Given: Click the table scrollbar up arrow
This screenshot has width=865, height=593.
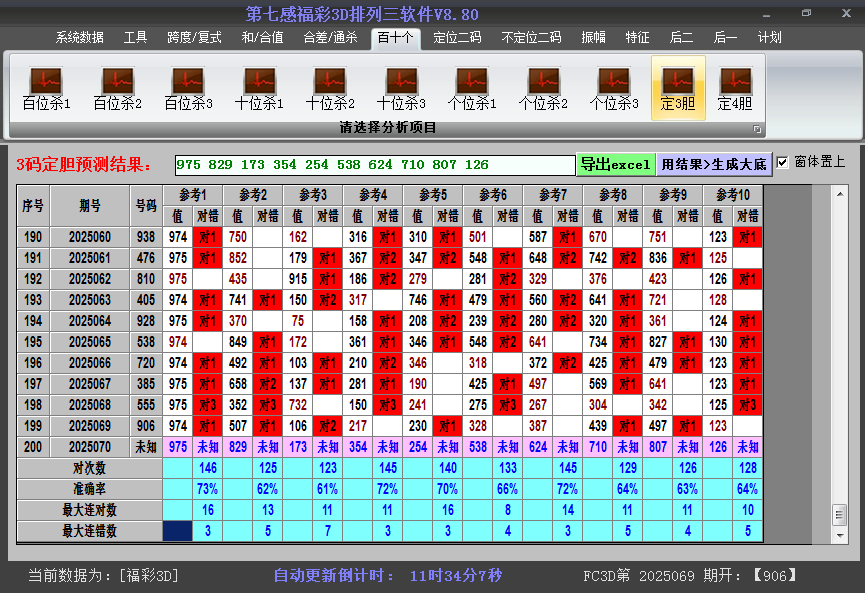Looking at the screenshot, I should point(840,194).
